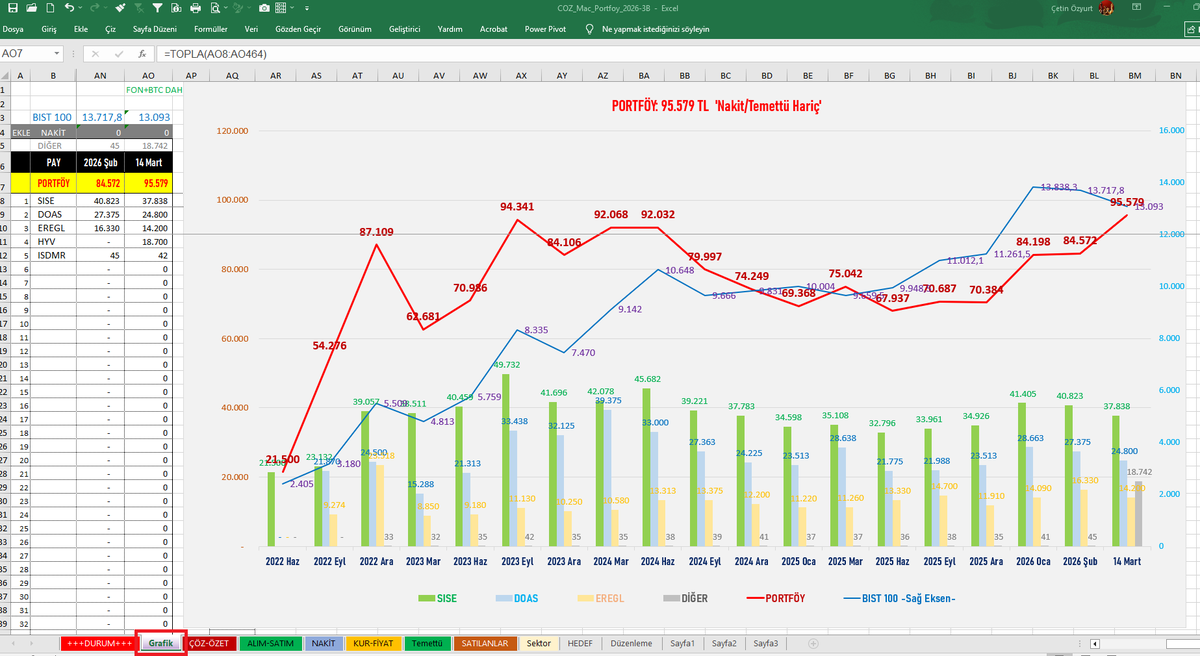Click the Open folder icon in quick access toolbar
Screen dimensions: 1200x656
[32, 8]
